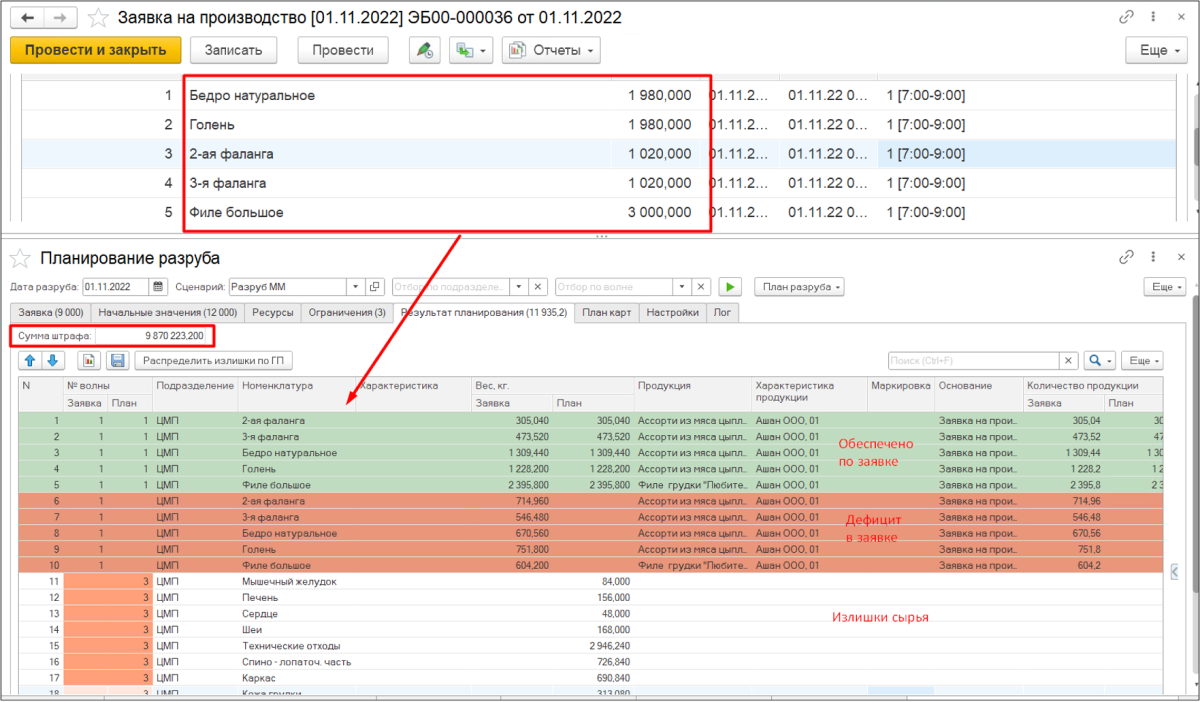Click the open-form icon next to Сценарий

[375, 287]
